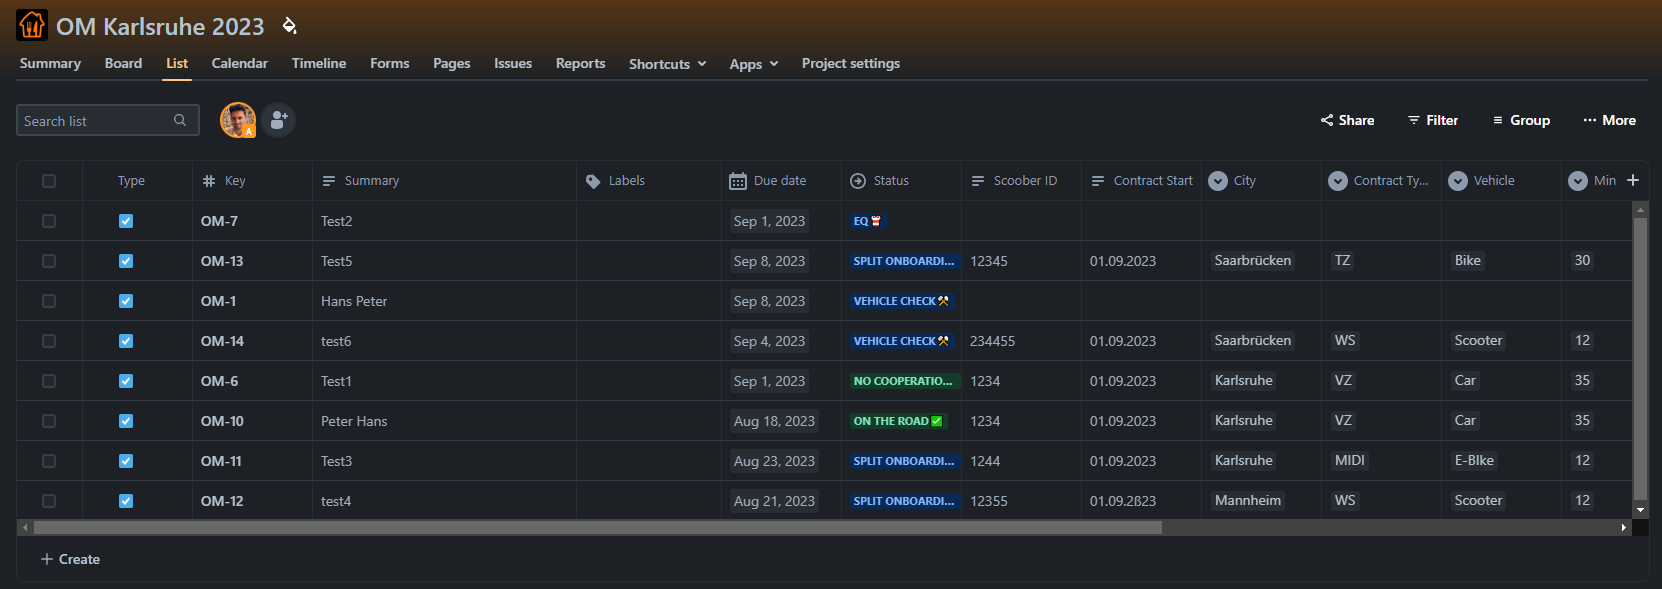Click the issue type icon for OM-14
The height and width of the screenshot is (589, 1662).
[126, 341]
